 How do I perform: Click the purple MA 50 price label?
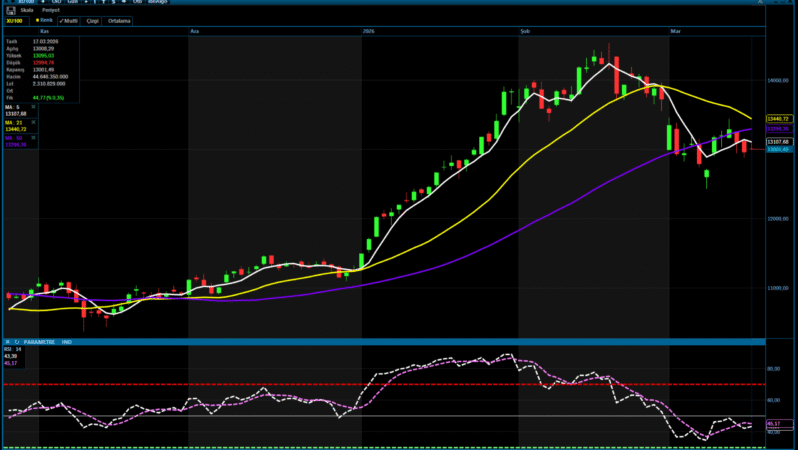[778, 129]
